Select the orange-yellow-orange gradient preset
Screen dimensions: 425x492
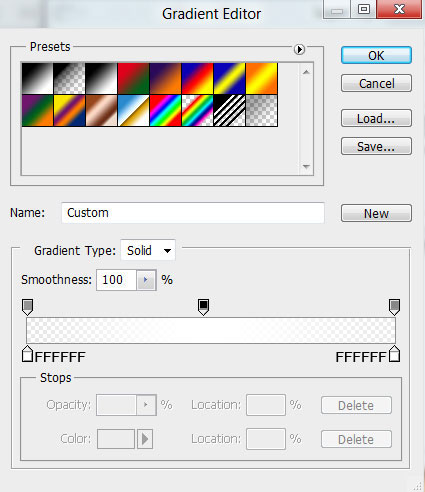[261, 78]
